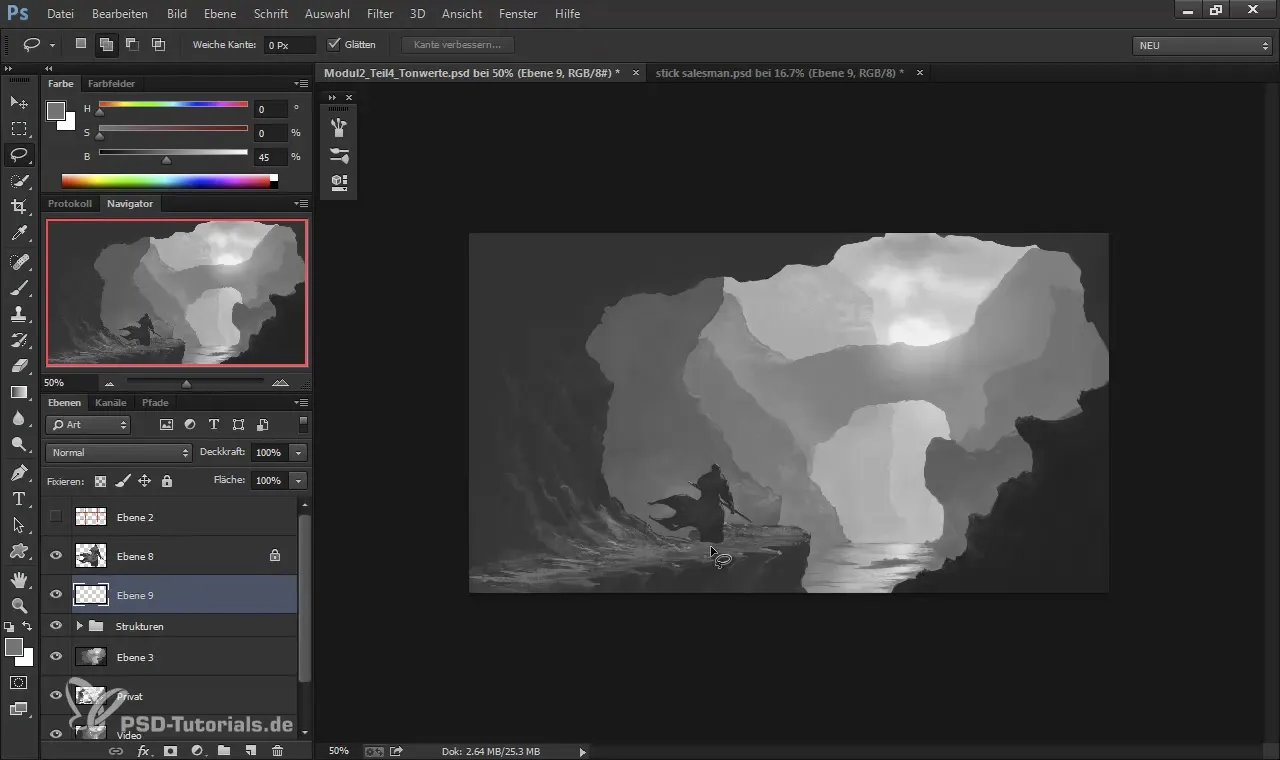This screenshot has height=760, width=1280.
Task: Toggle the lock all option
Action: [166, 481]
